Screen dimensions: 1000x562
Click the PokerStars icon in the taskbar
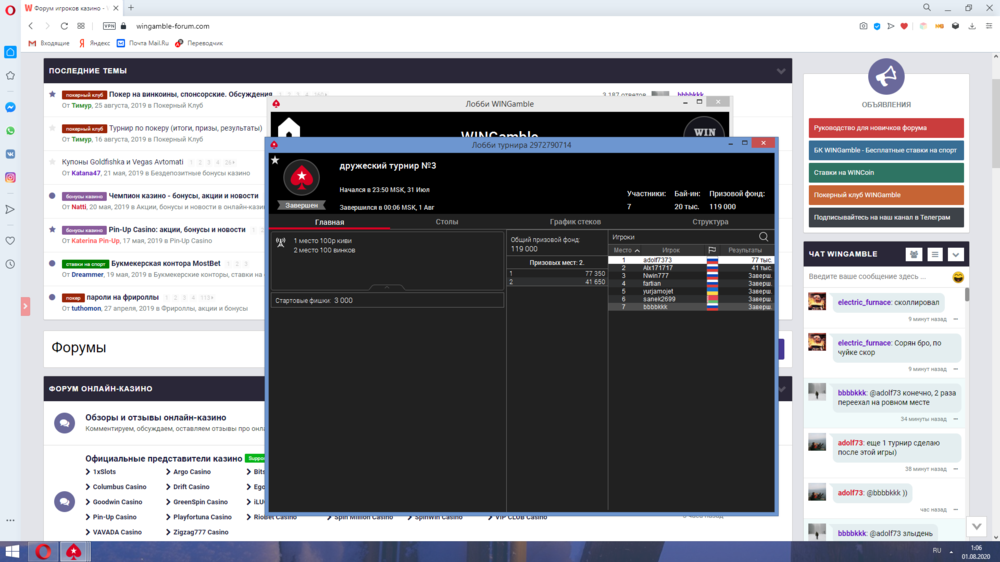(73, 551)
